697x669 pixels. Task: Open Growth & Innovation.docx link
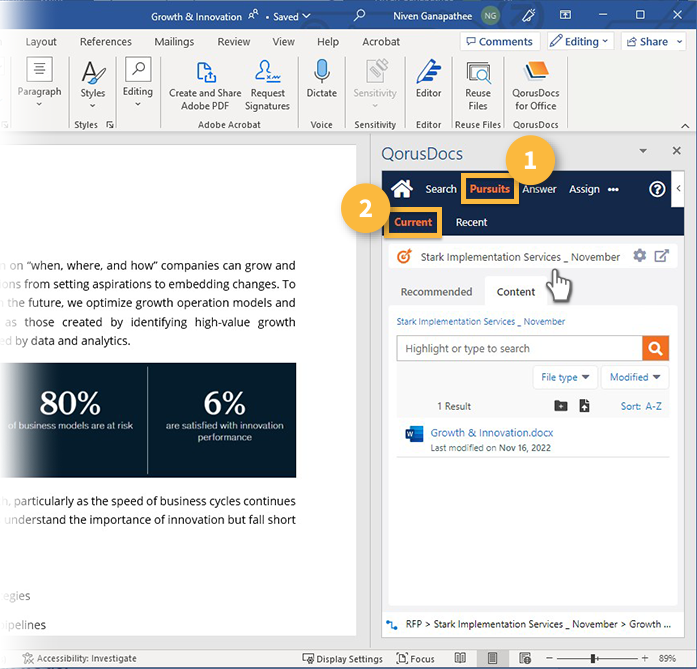[492, 433]
